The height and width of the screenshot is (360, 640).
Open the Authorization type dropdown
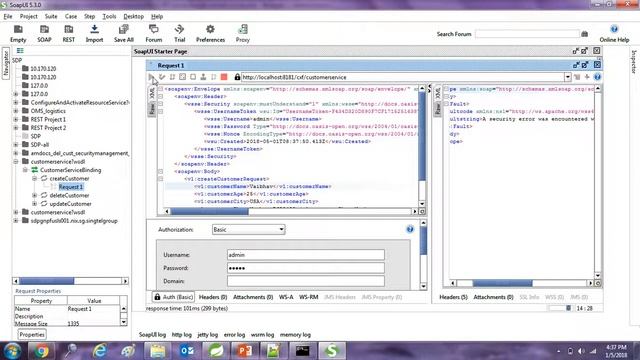point(248,229)
